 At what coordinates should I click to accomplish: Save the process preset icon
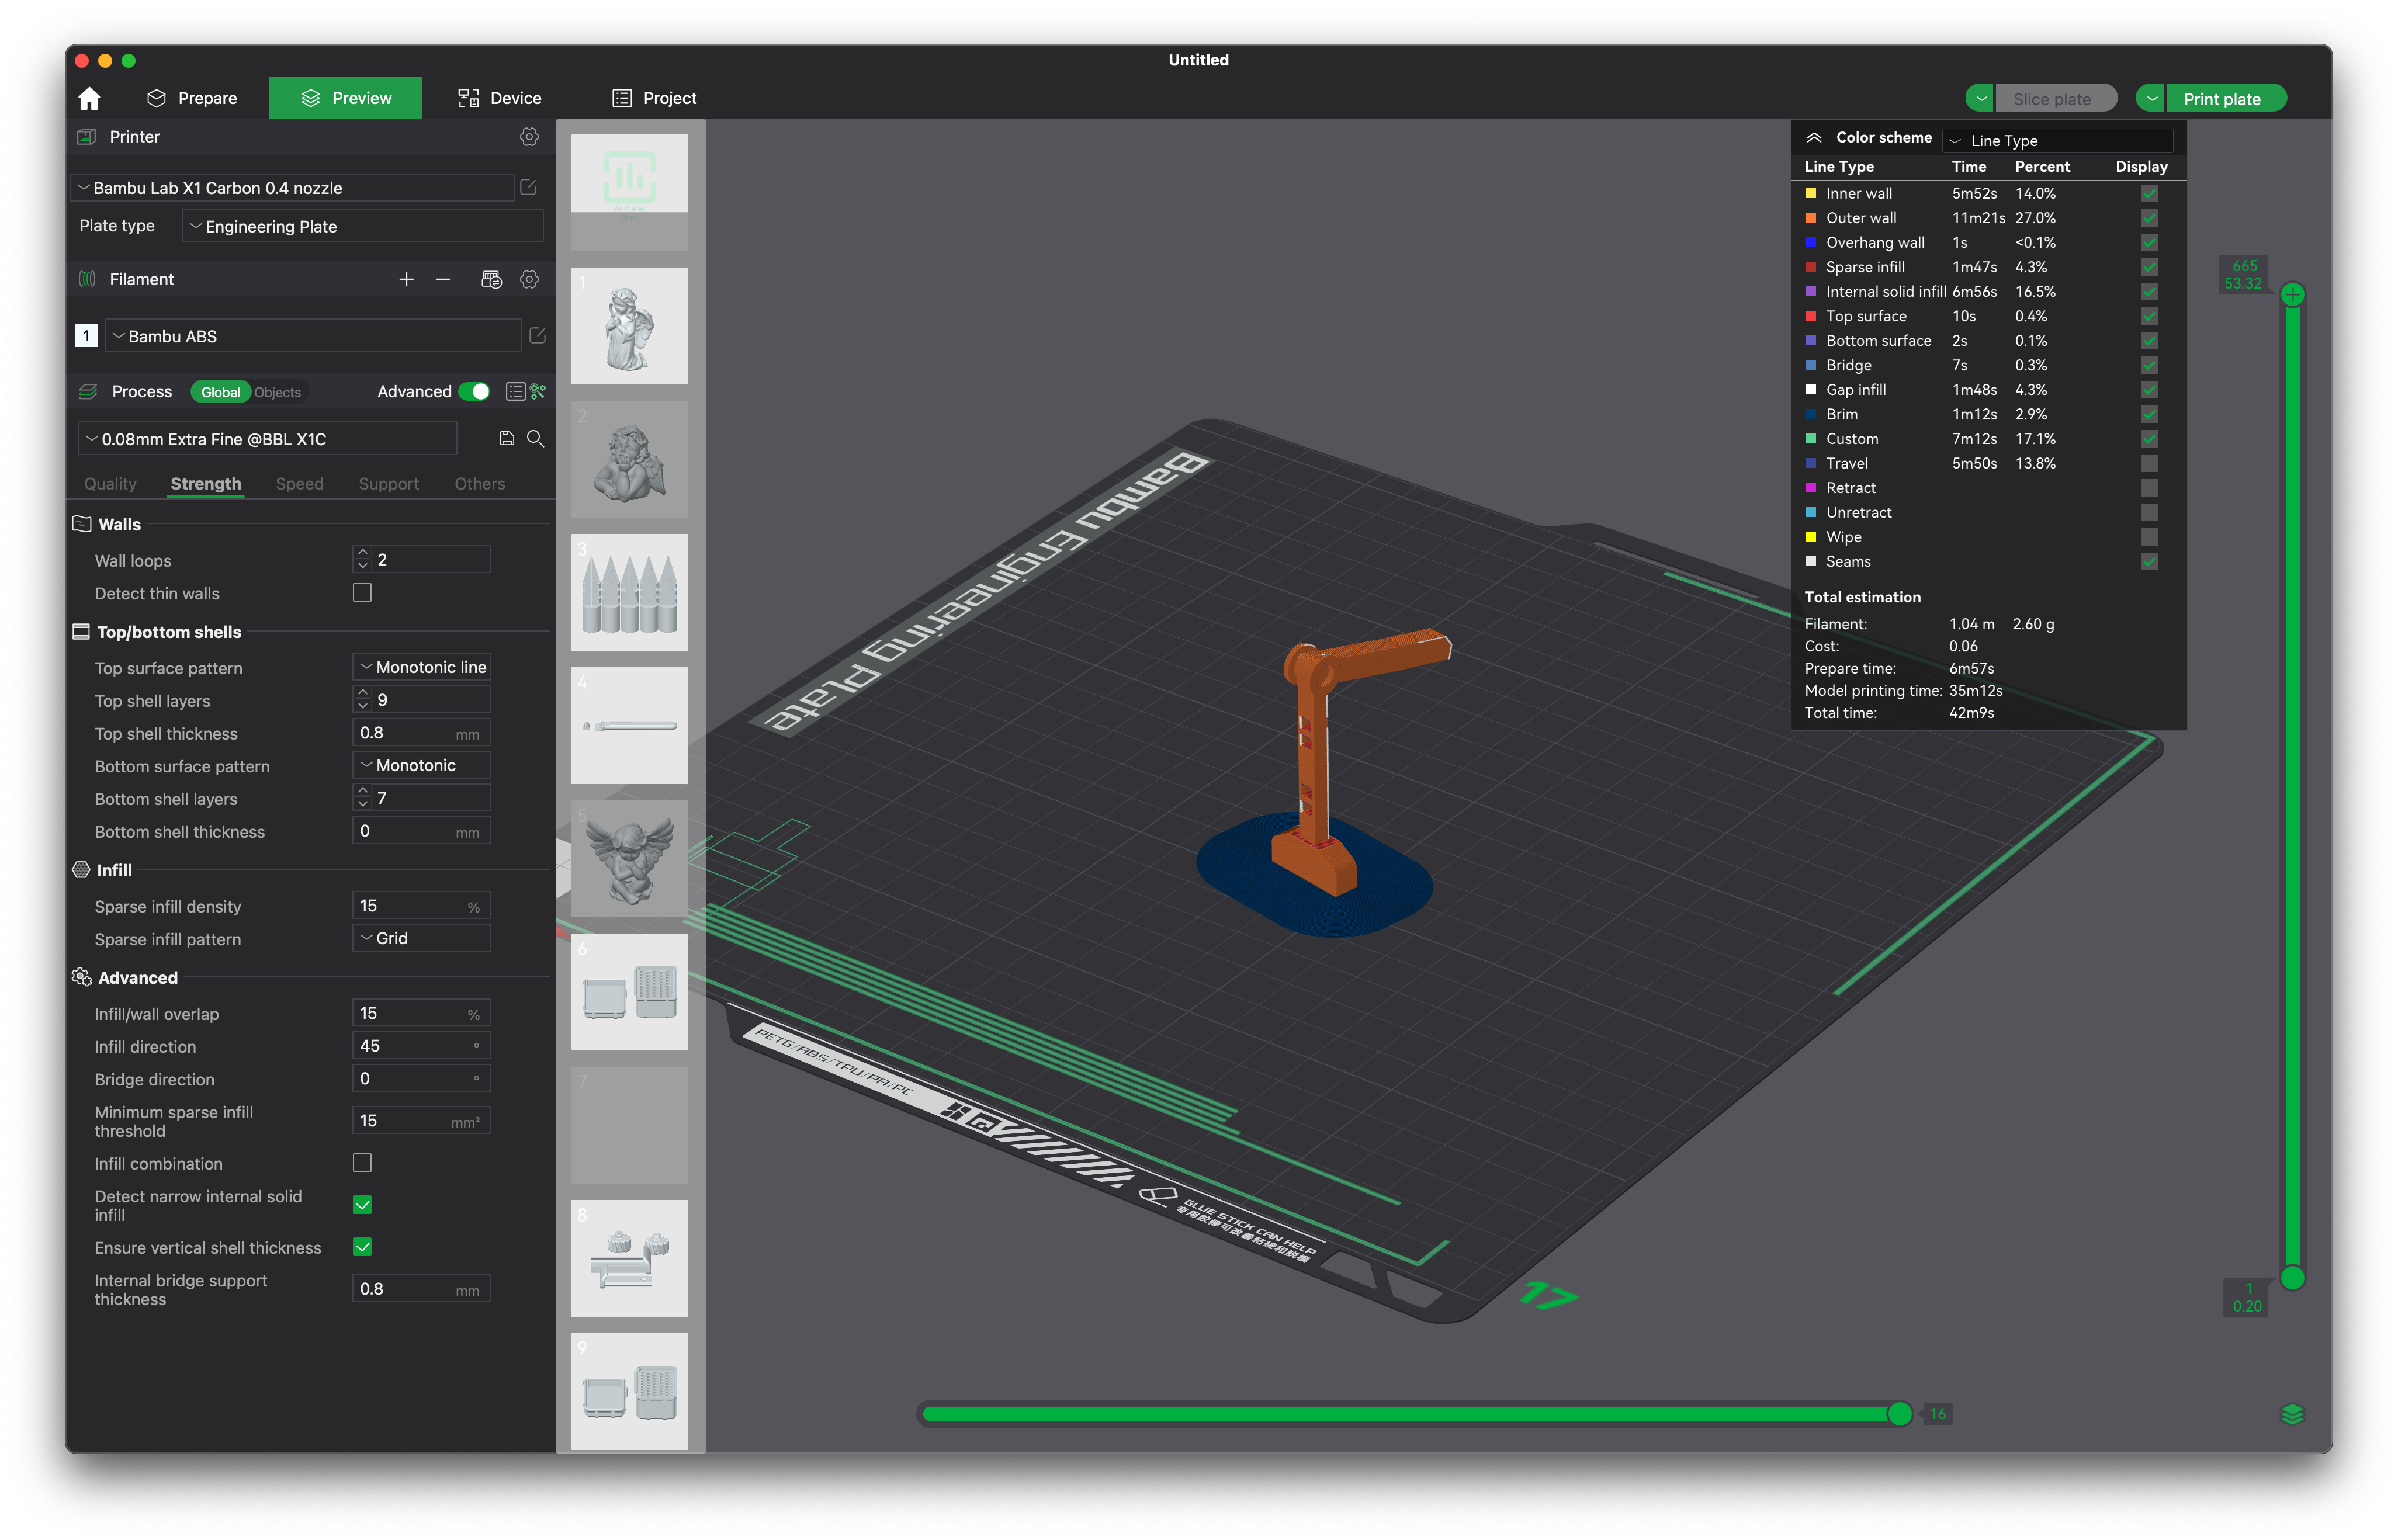pos(507,439)
